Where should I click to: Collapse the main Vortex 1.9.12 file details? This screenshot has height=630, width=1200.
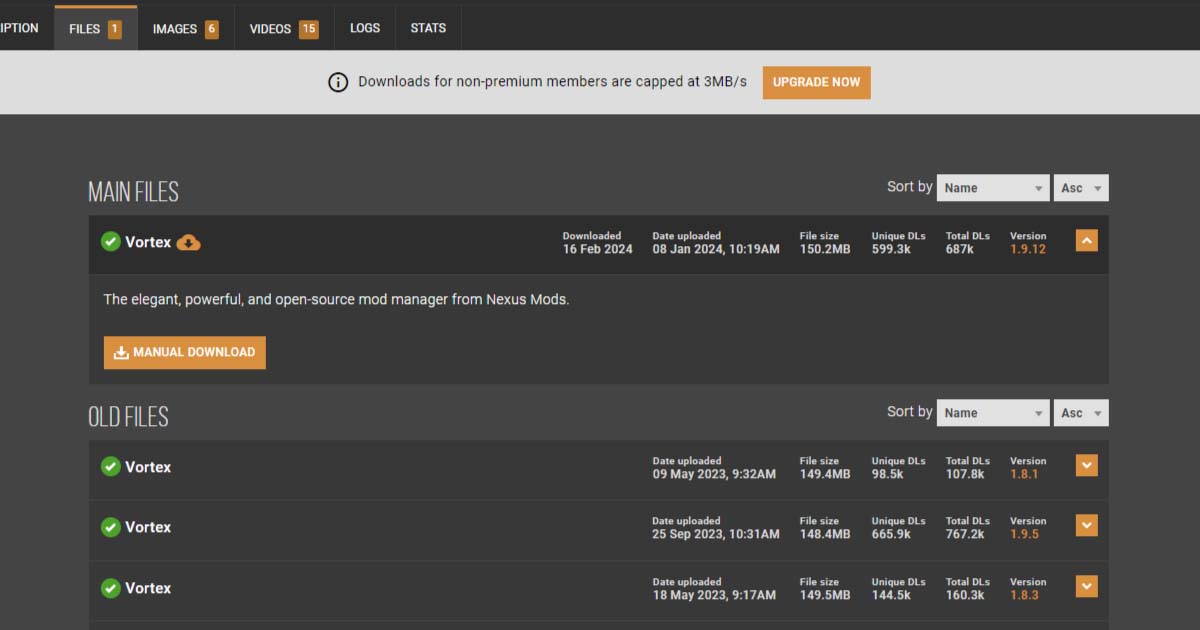point(1087,241)
